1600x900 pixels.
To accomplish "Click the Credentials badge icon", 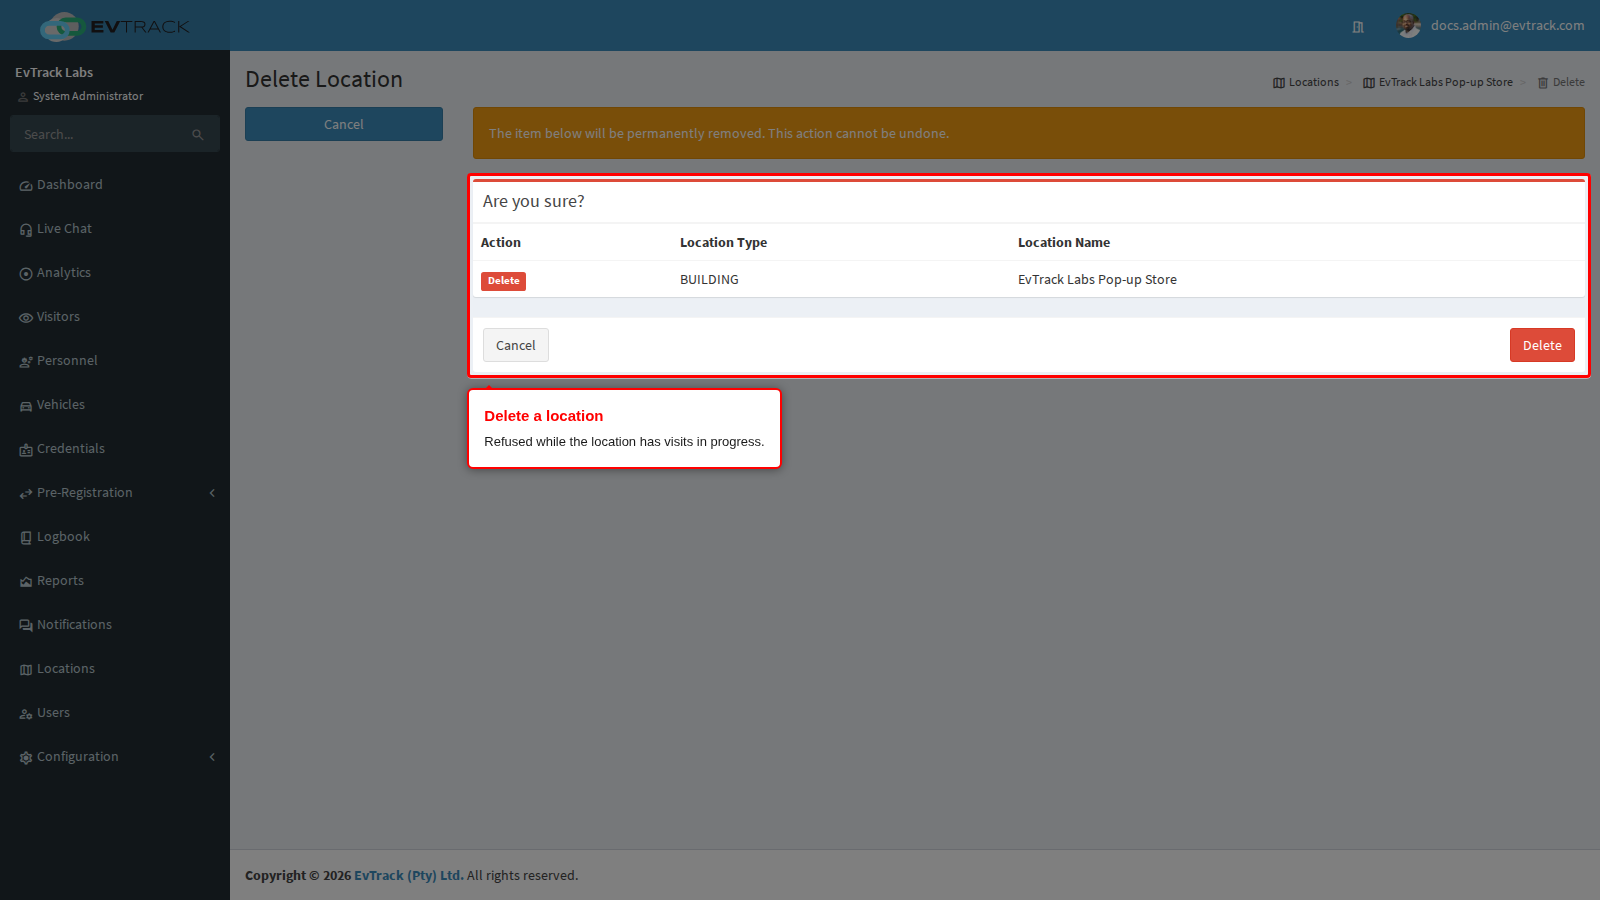I will click(26, 450).
